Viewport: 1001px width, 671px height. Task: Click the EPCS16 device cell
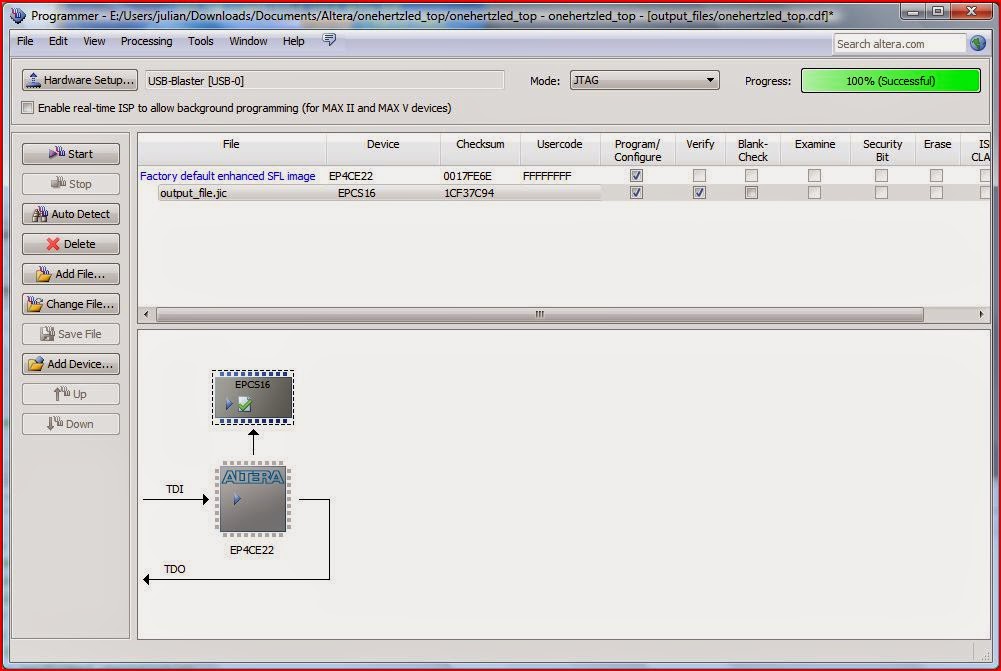point(356,193)
